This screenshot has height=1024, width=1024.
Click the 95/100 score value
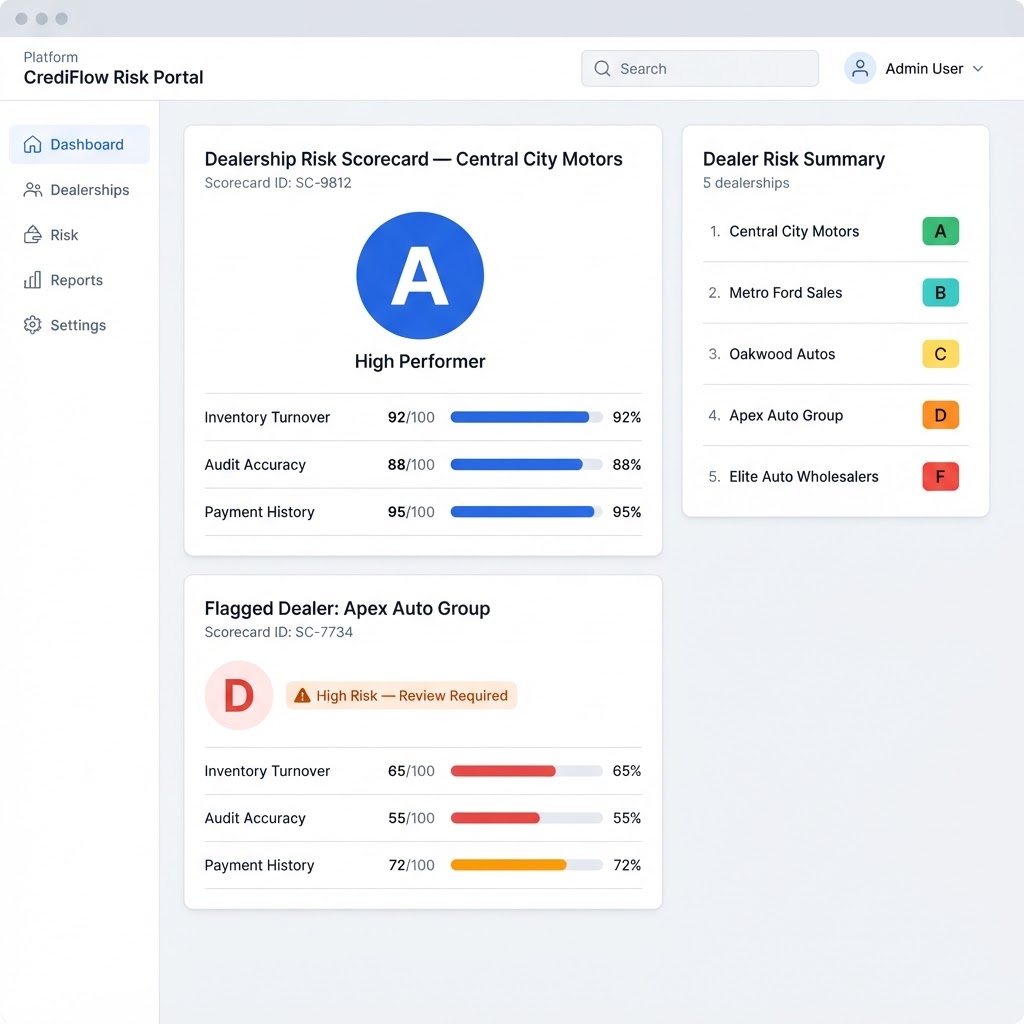point(411,512)
